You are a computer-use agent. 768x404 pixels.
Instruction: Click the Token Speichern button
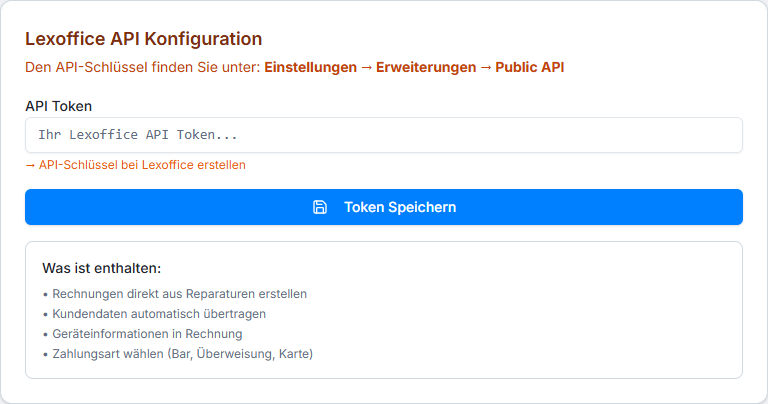pos(384,207)
